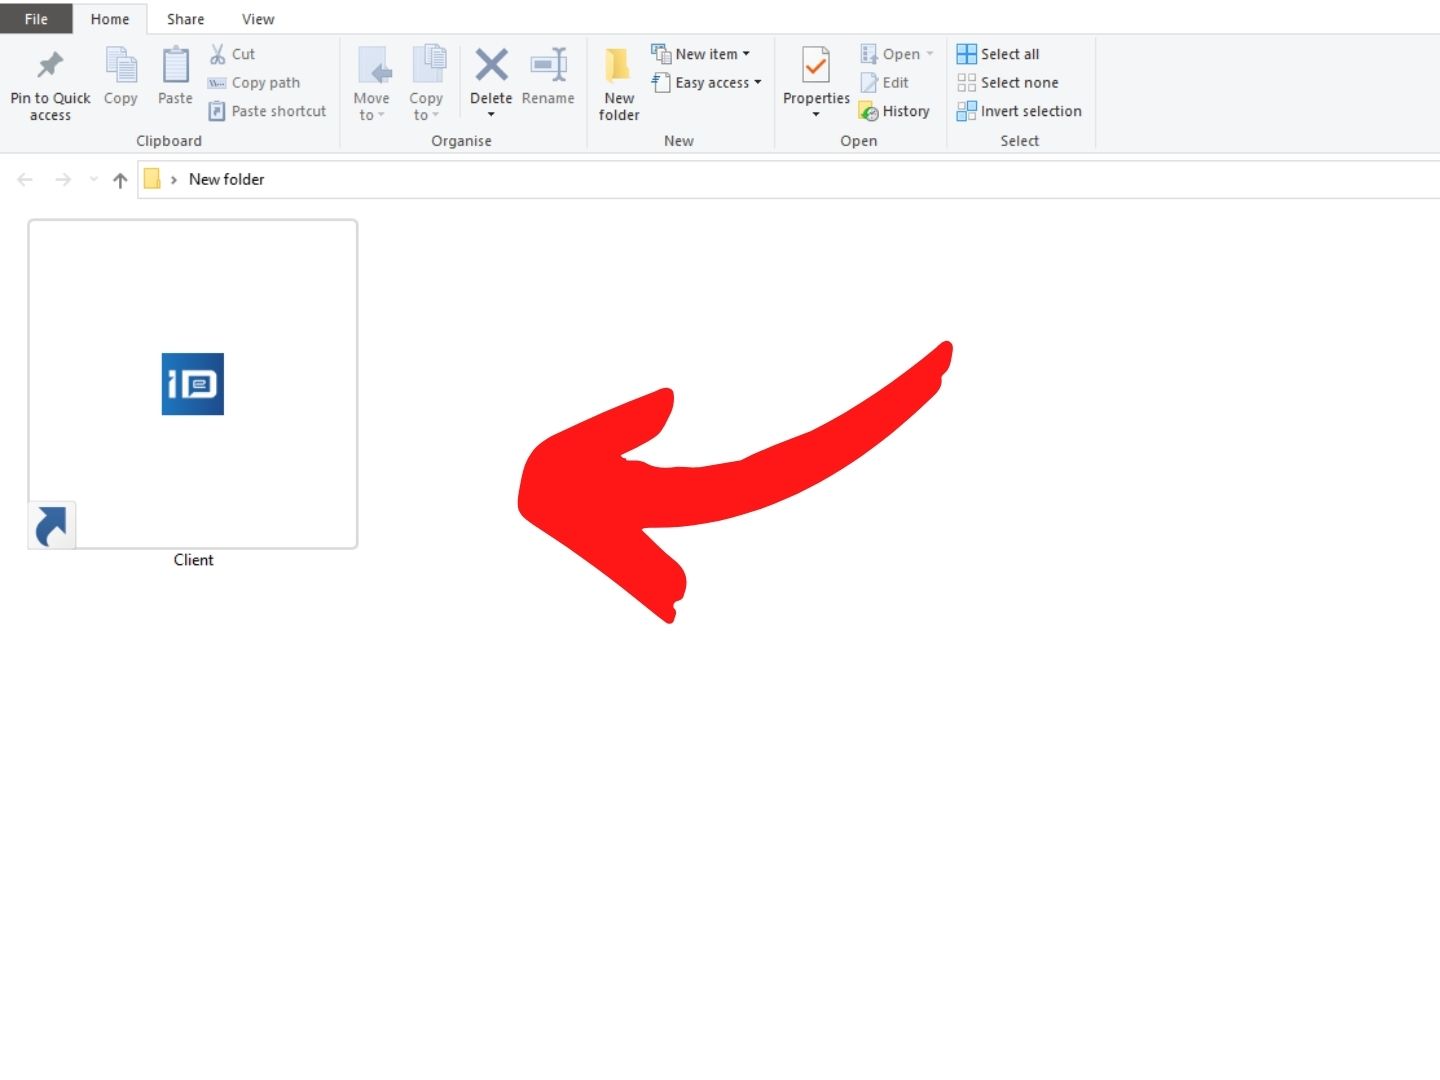The image size is (1440, 1080).
Task: Open the recent locations dropdown arrow
Action: click(x=94, y=180)
